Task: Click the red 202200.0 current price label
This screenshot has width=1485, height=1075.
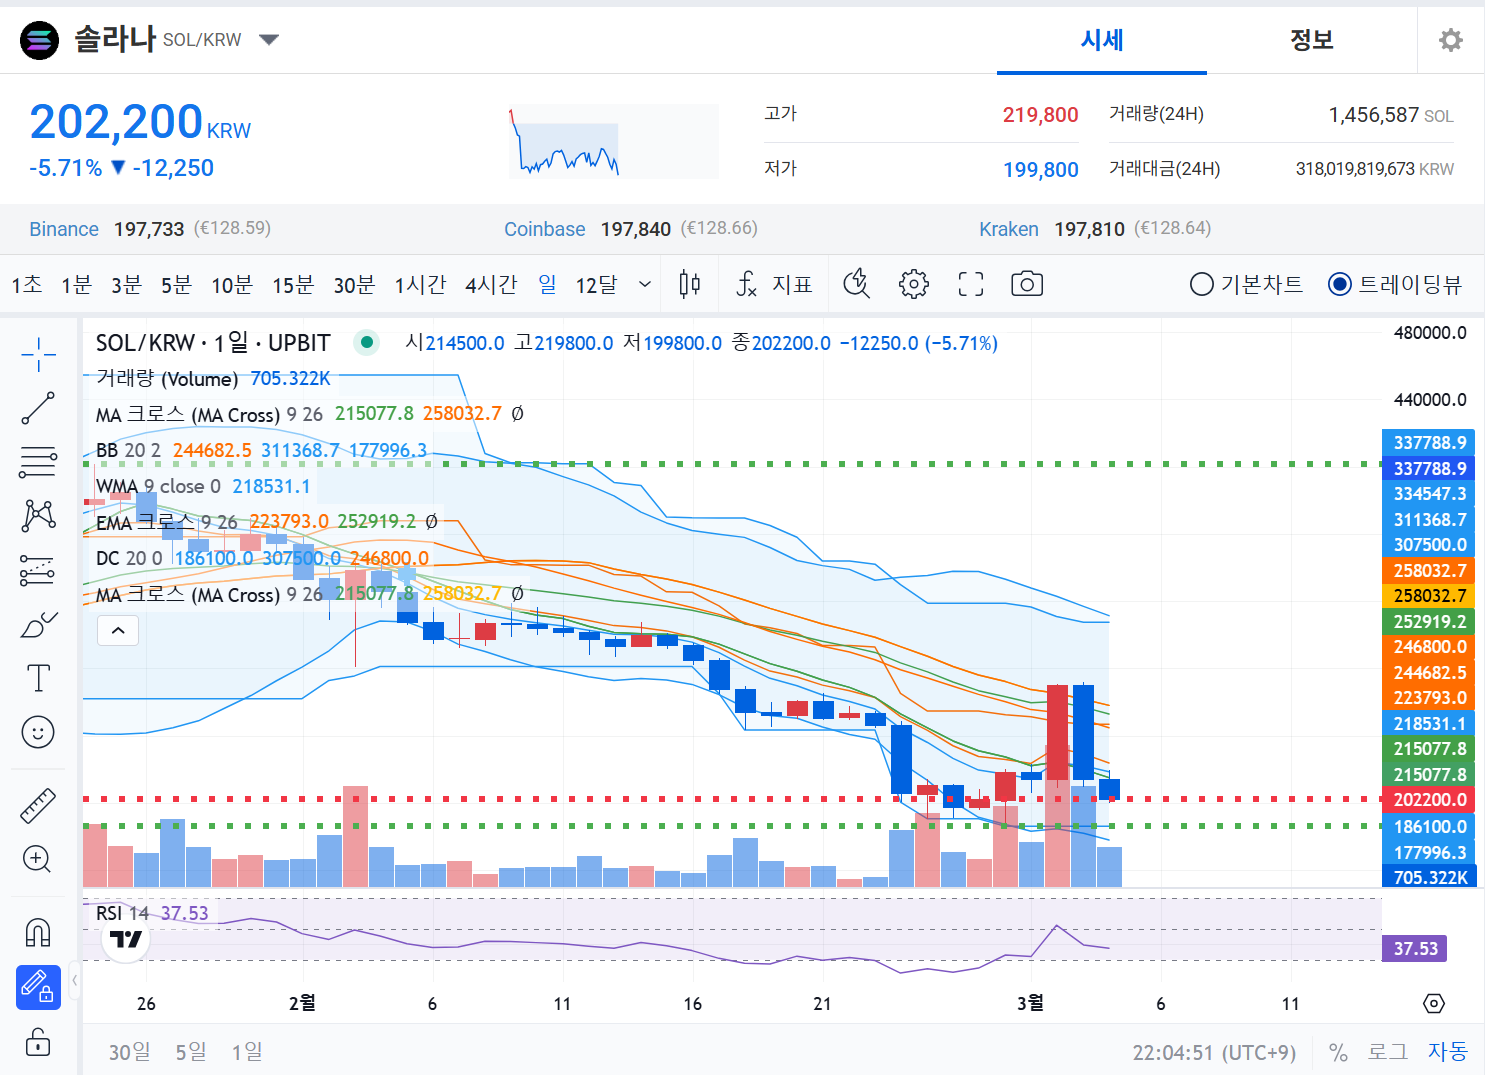Action: (1430, 800)
